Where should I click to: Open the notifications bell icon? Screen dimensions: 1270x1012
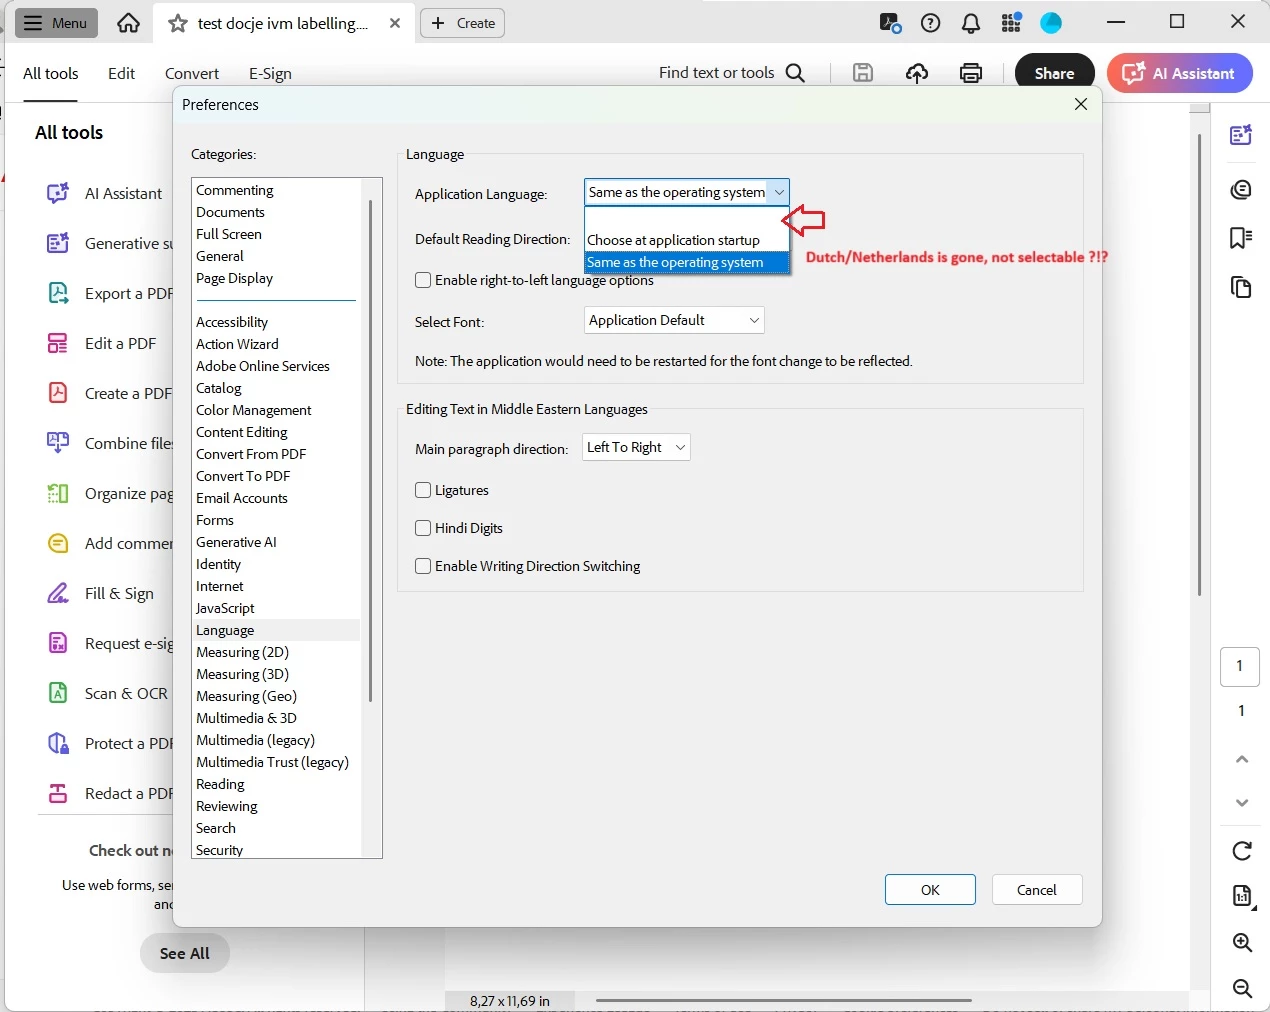[x=971, y=23]
